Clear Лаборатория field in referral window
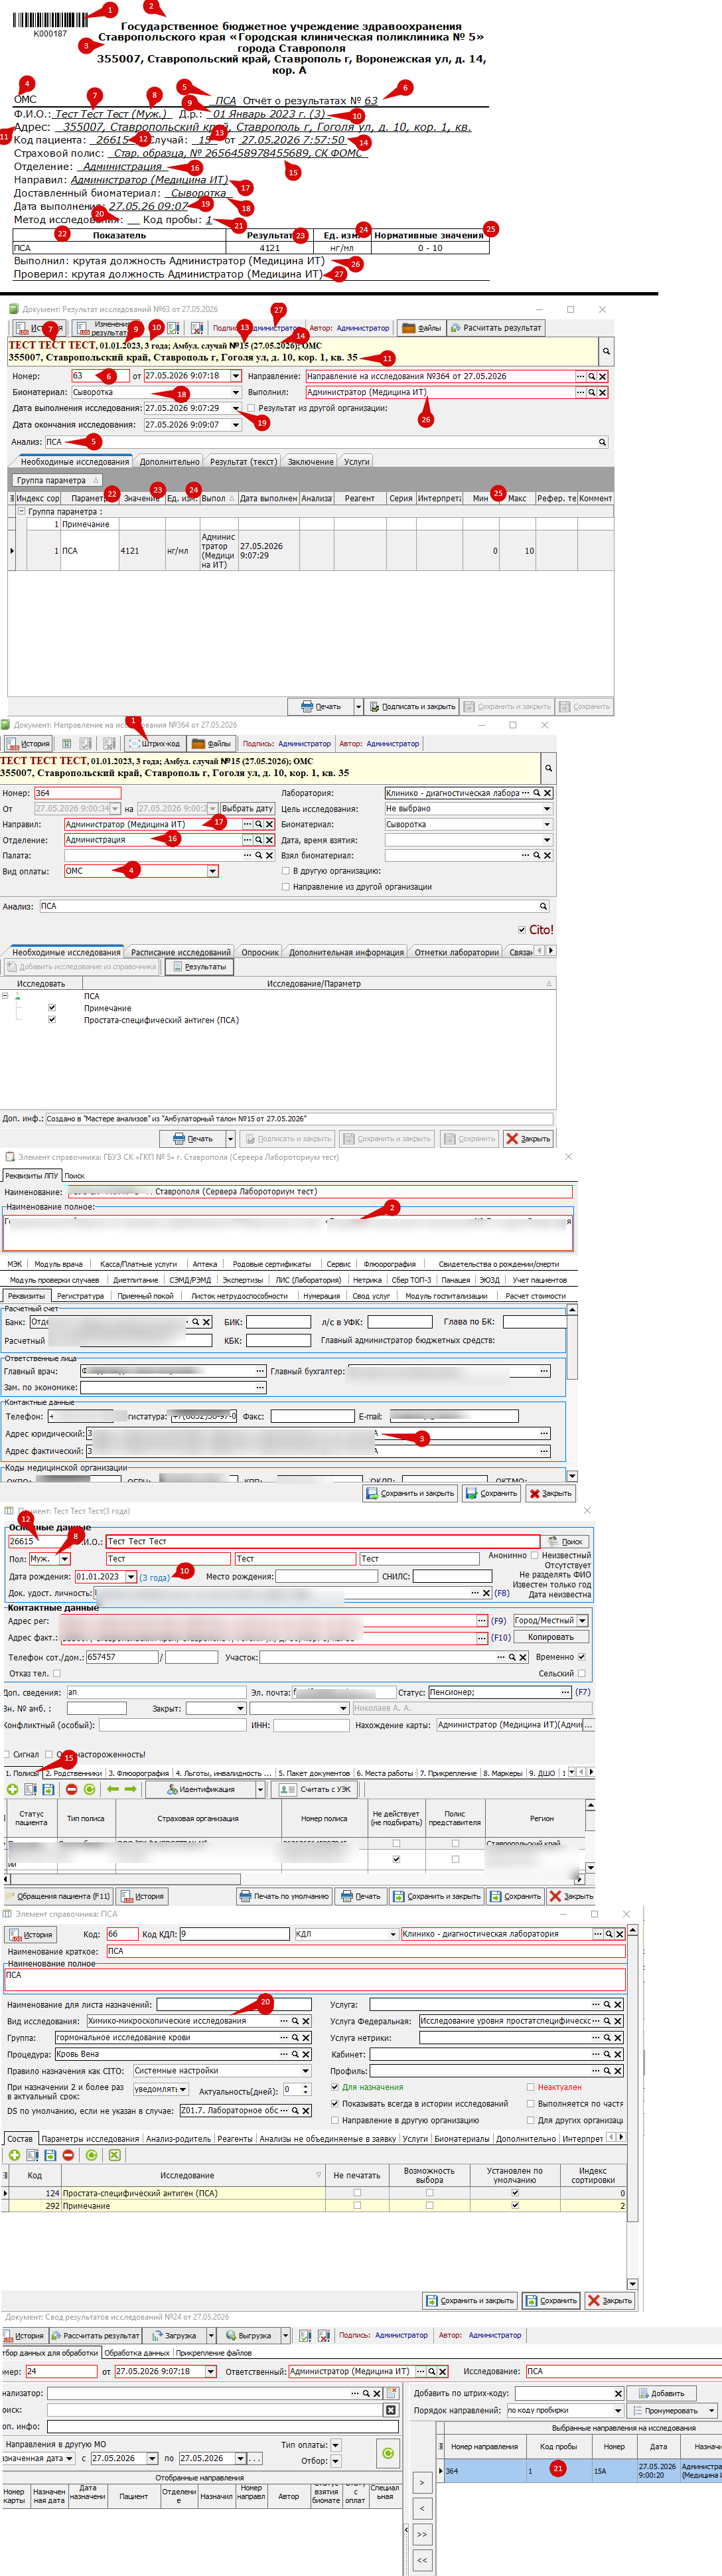Screen dimensions: 722x2576 (x=547, y=793)
